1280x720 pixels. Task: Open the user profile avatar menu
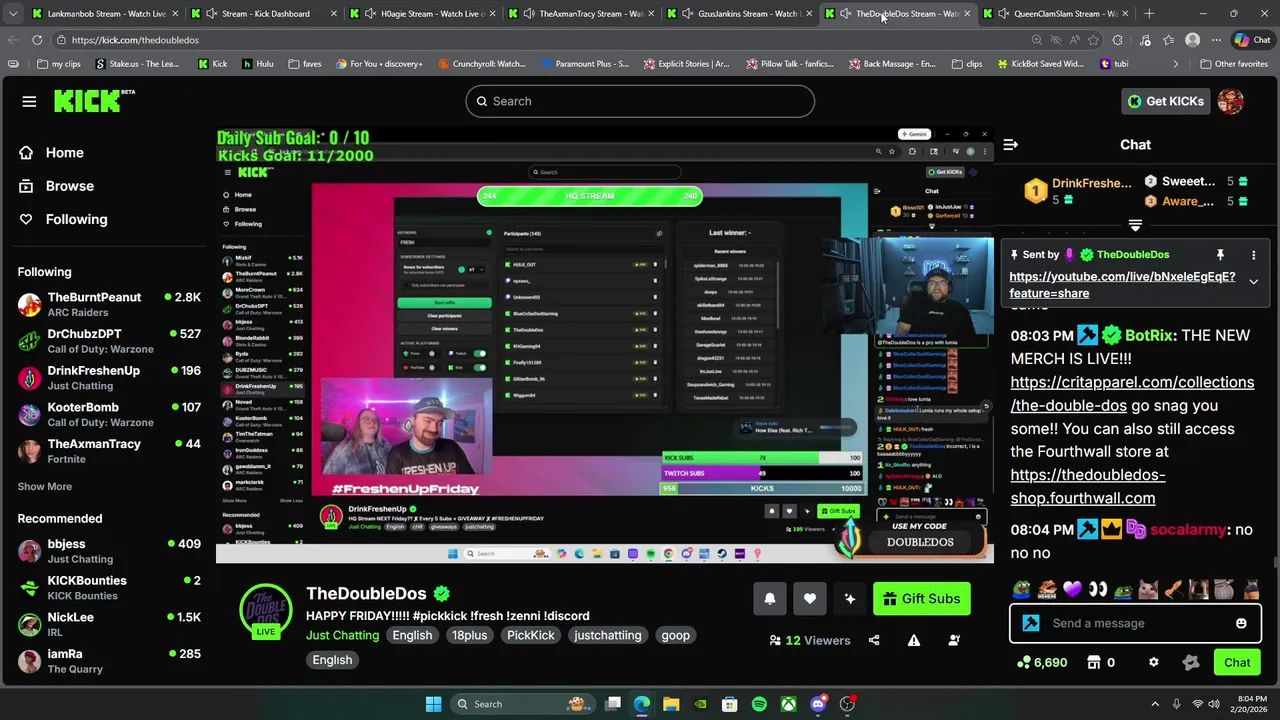point(1231,101)
